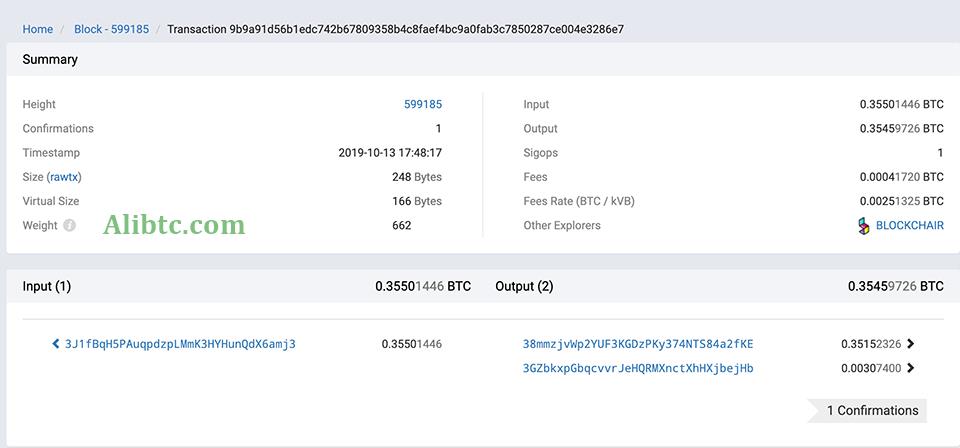This screenshot has height=448, width=960.
Task: Open output address 3GZbkxpGbqcvvrJeHQRMXnctXhHXjbejHb
Action: 638,368
